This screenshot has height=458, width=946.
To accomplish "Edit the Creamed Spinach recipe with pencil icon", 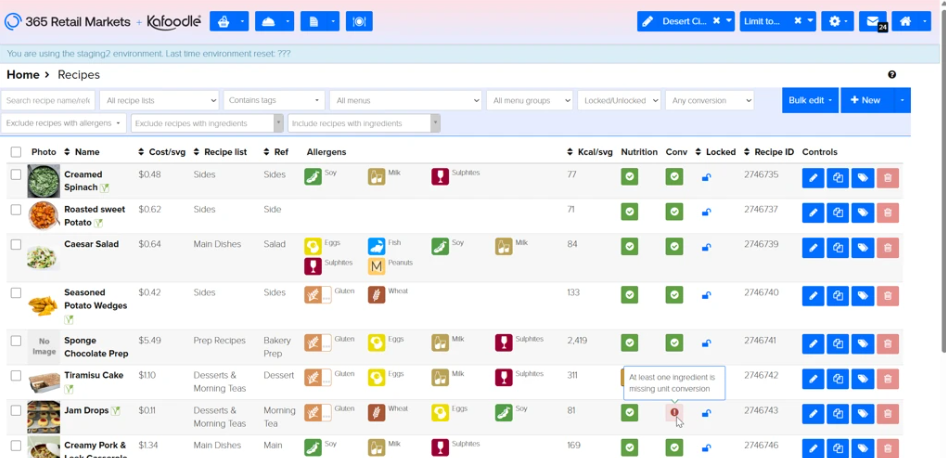I will pos(812,177).
